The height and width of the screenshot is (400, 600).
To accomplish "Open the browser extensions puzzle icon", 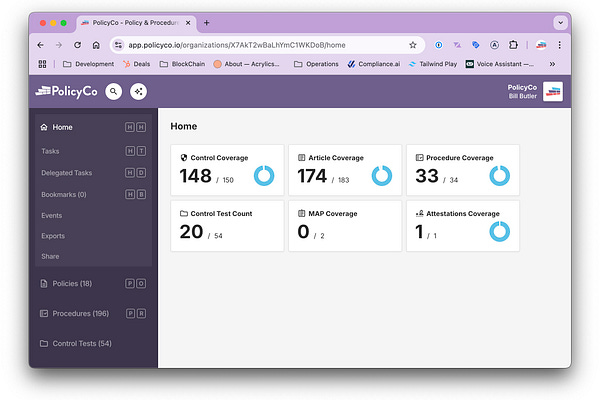I will pos(513,45).
